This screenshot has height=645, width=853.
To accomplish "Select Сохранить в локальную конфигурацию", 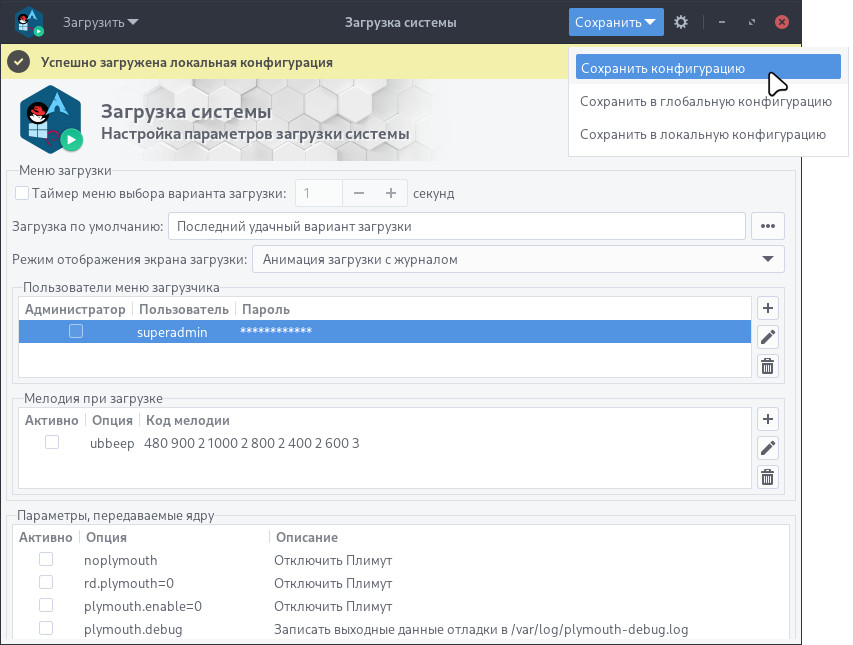I will click(703, 134).
